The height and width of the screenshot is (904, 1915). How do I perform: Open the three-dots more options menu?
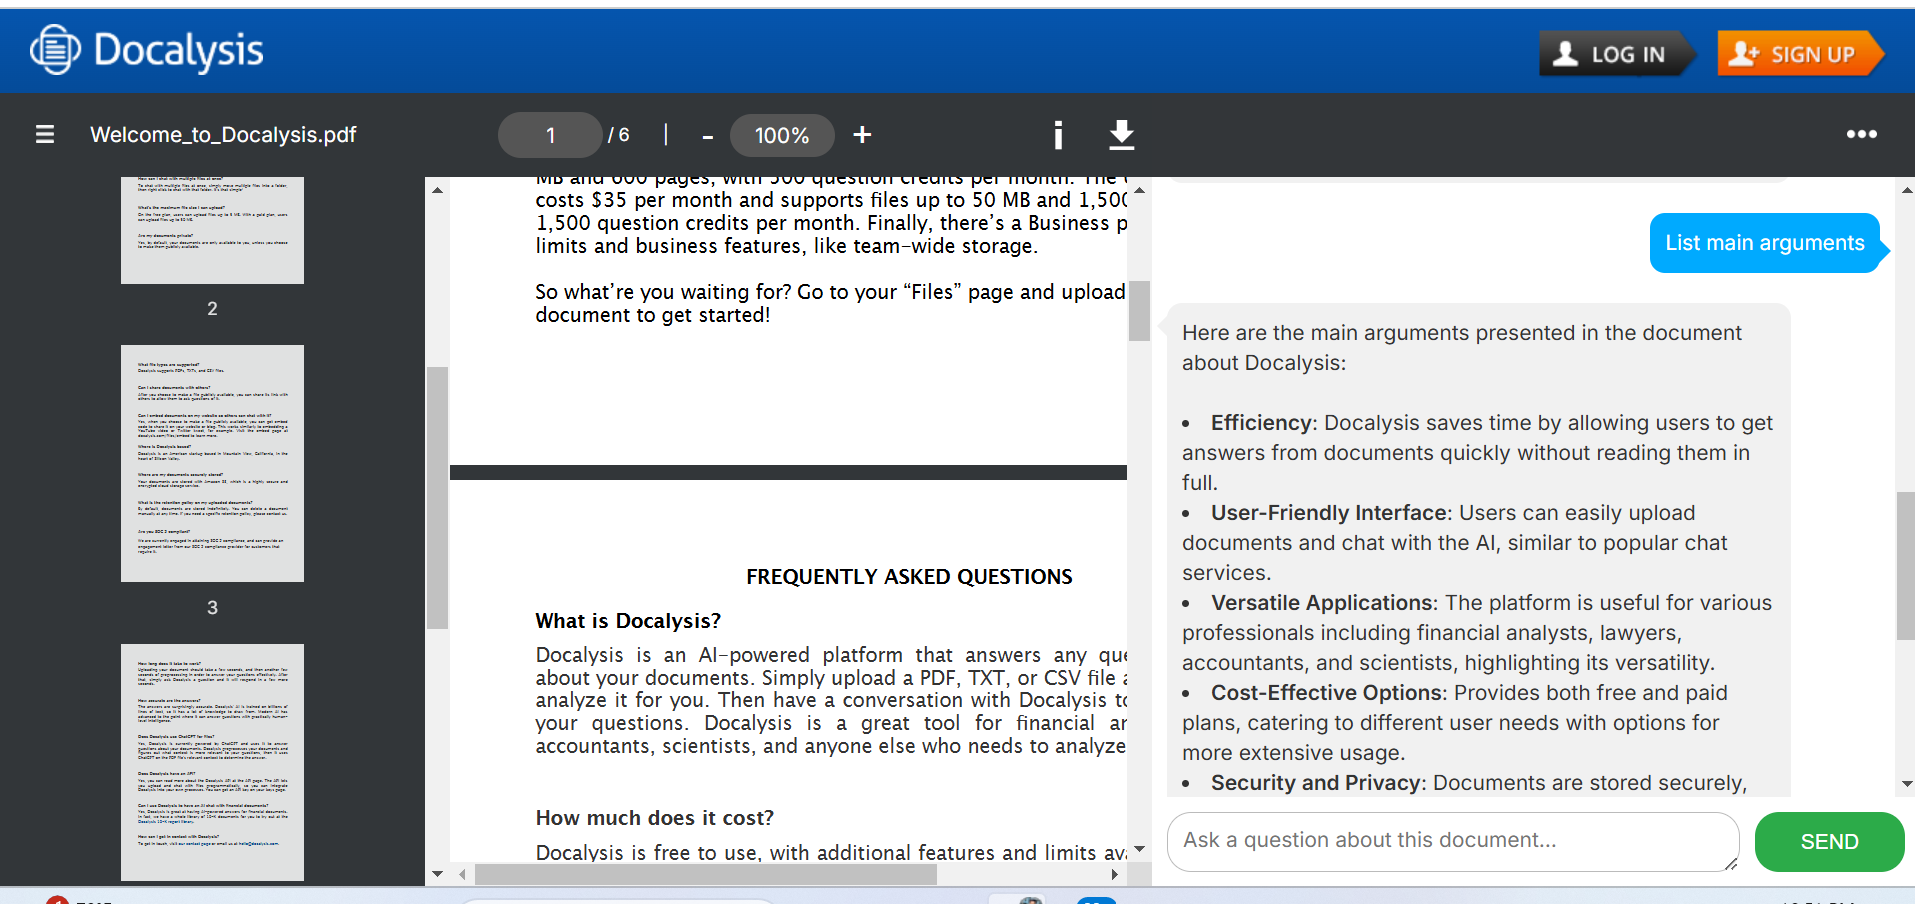(1861, 134)
